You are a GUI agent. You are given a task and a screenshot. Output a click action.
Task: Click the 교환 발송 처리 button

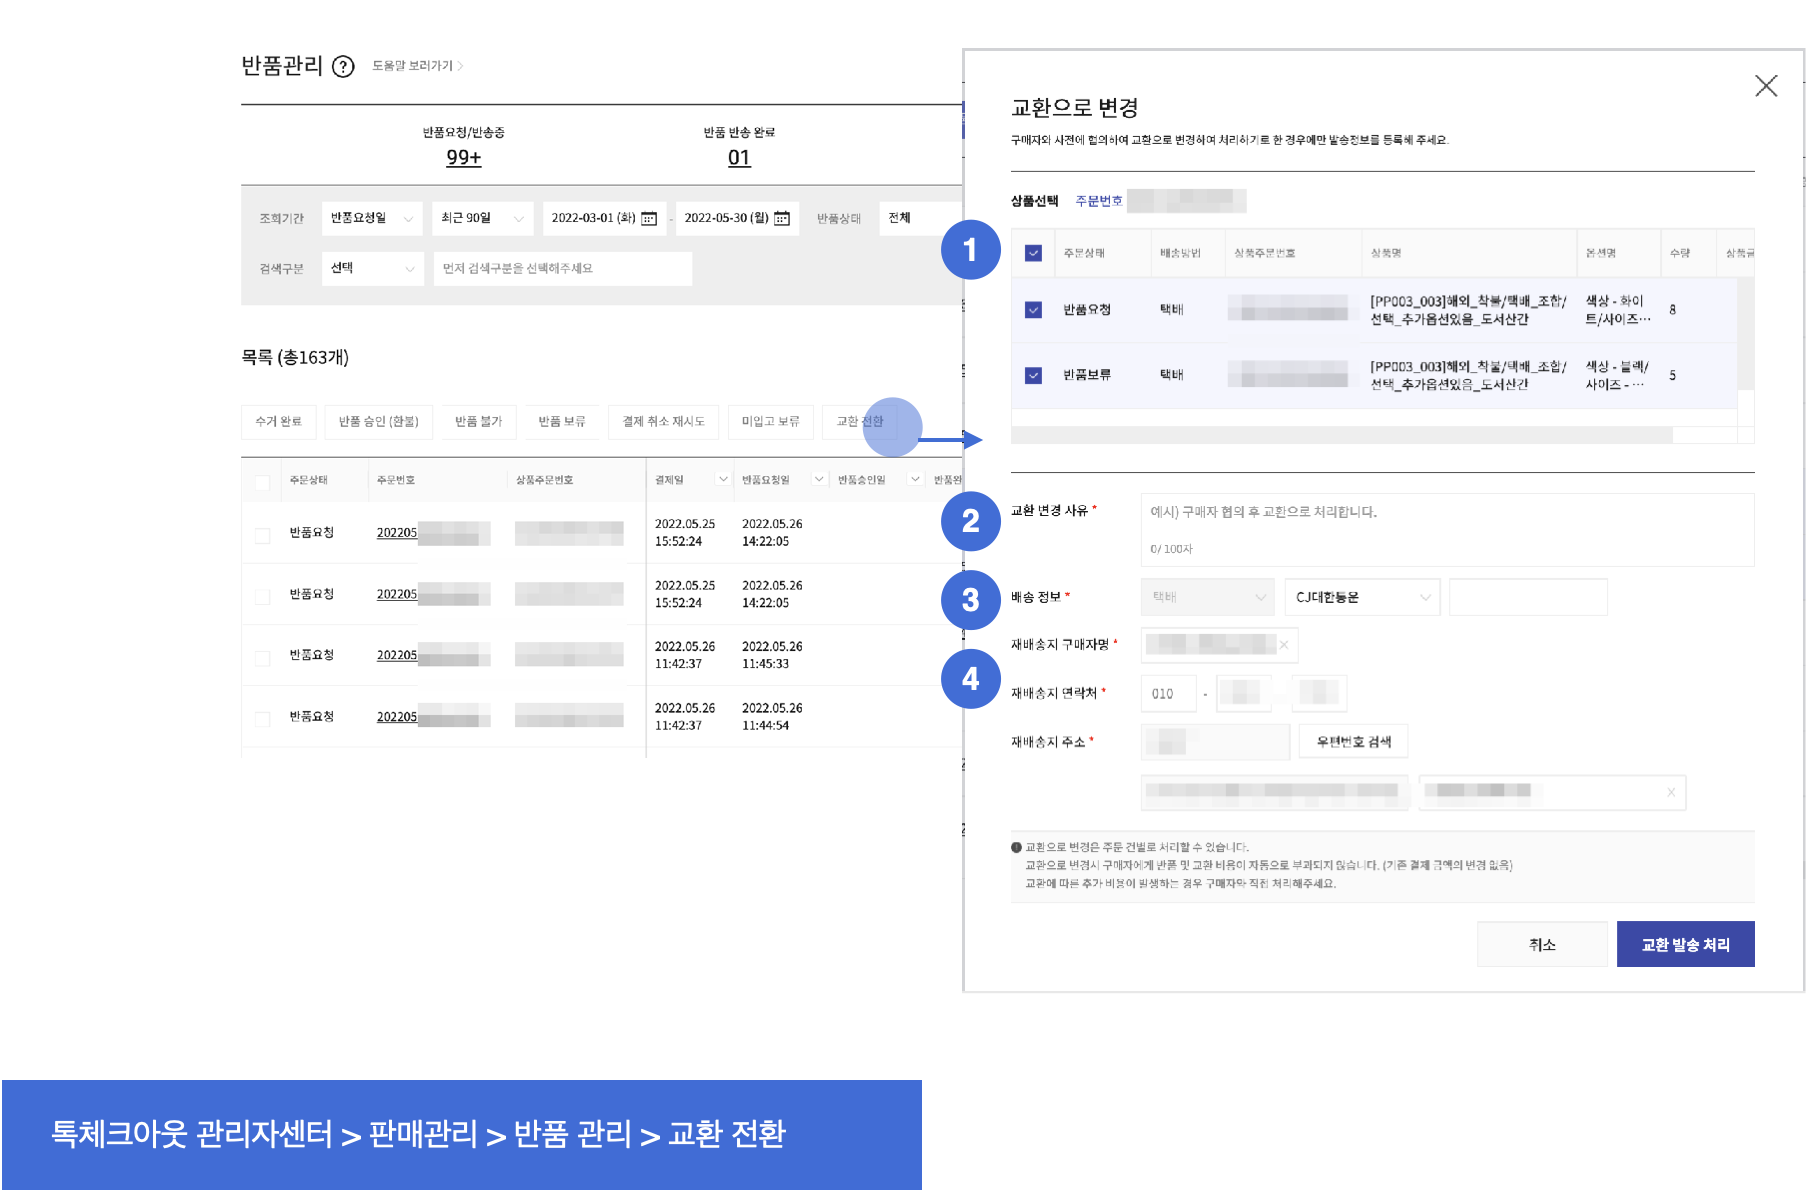tap(1685, 944)
